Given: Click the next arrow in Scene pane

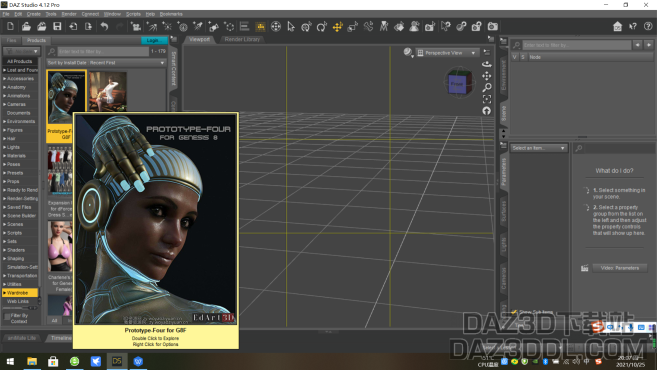Looking at the screenshot, I should coord(649,45).
